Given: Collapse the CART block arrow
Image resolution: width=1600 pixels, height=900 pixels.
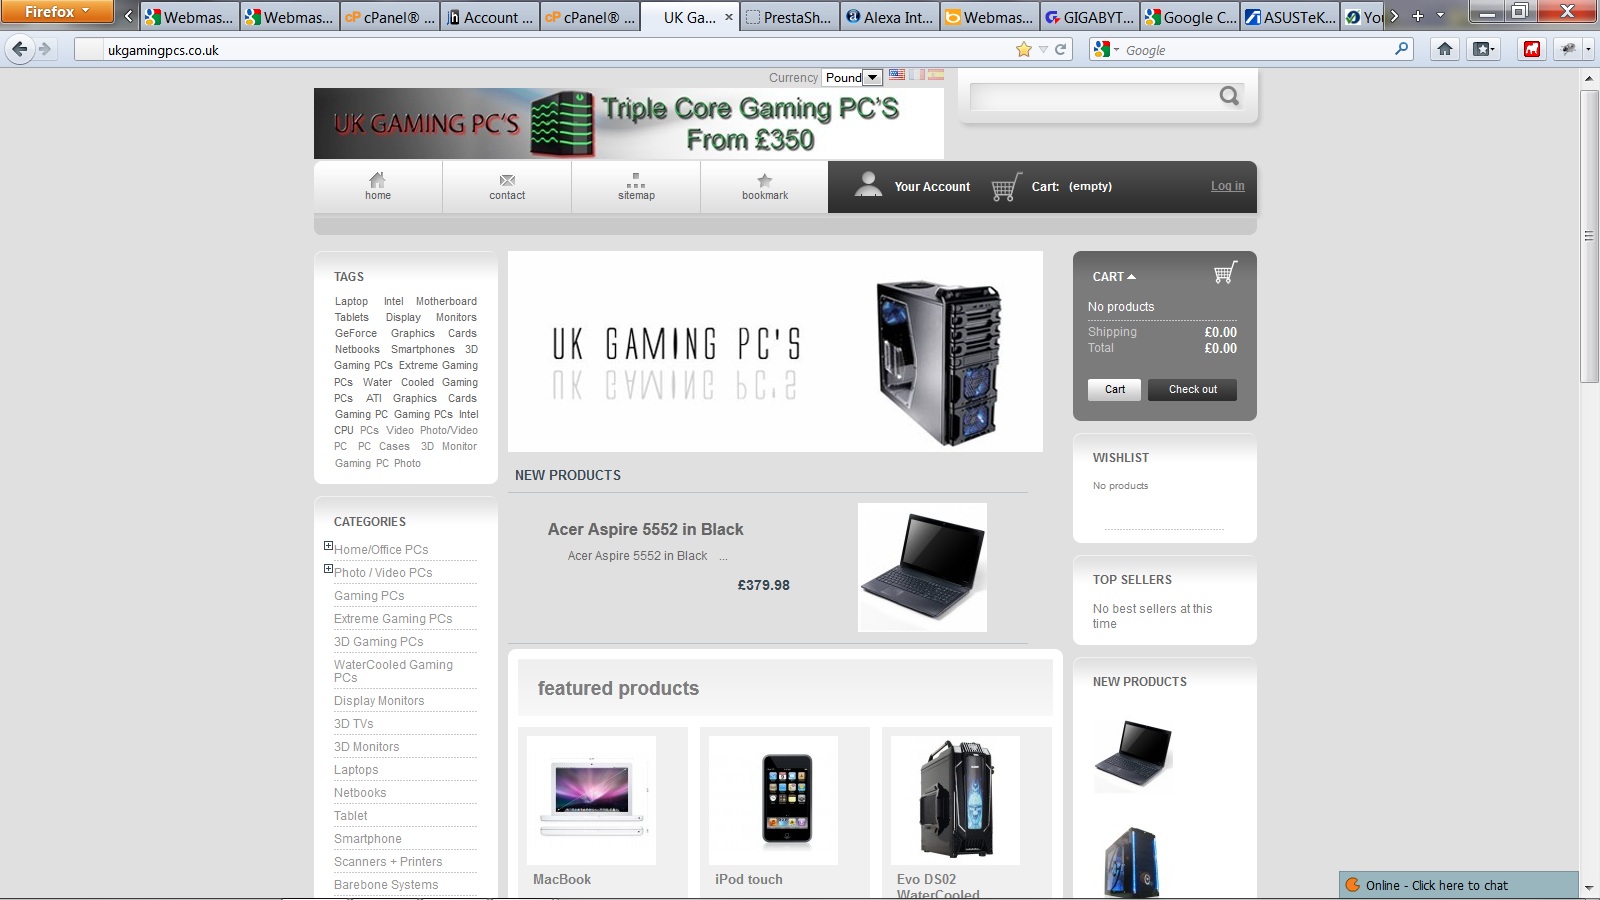Looking at the screenshot, I should (x=1132, y=277).
